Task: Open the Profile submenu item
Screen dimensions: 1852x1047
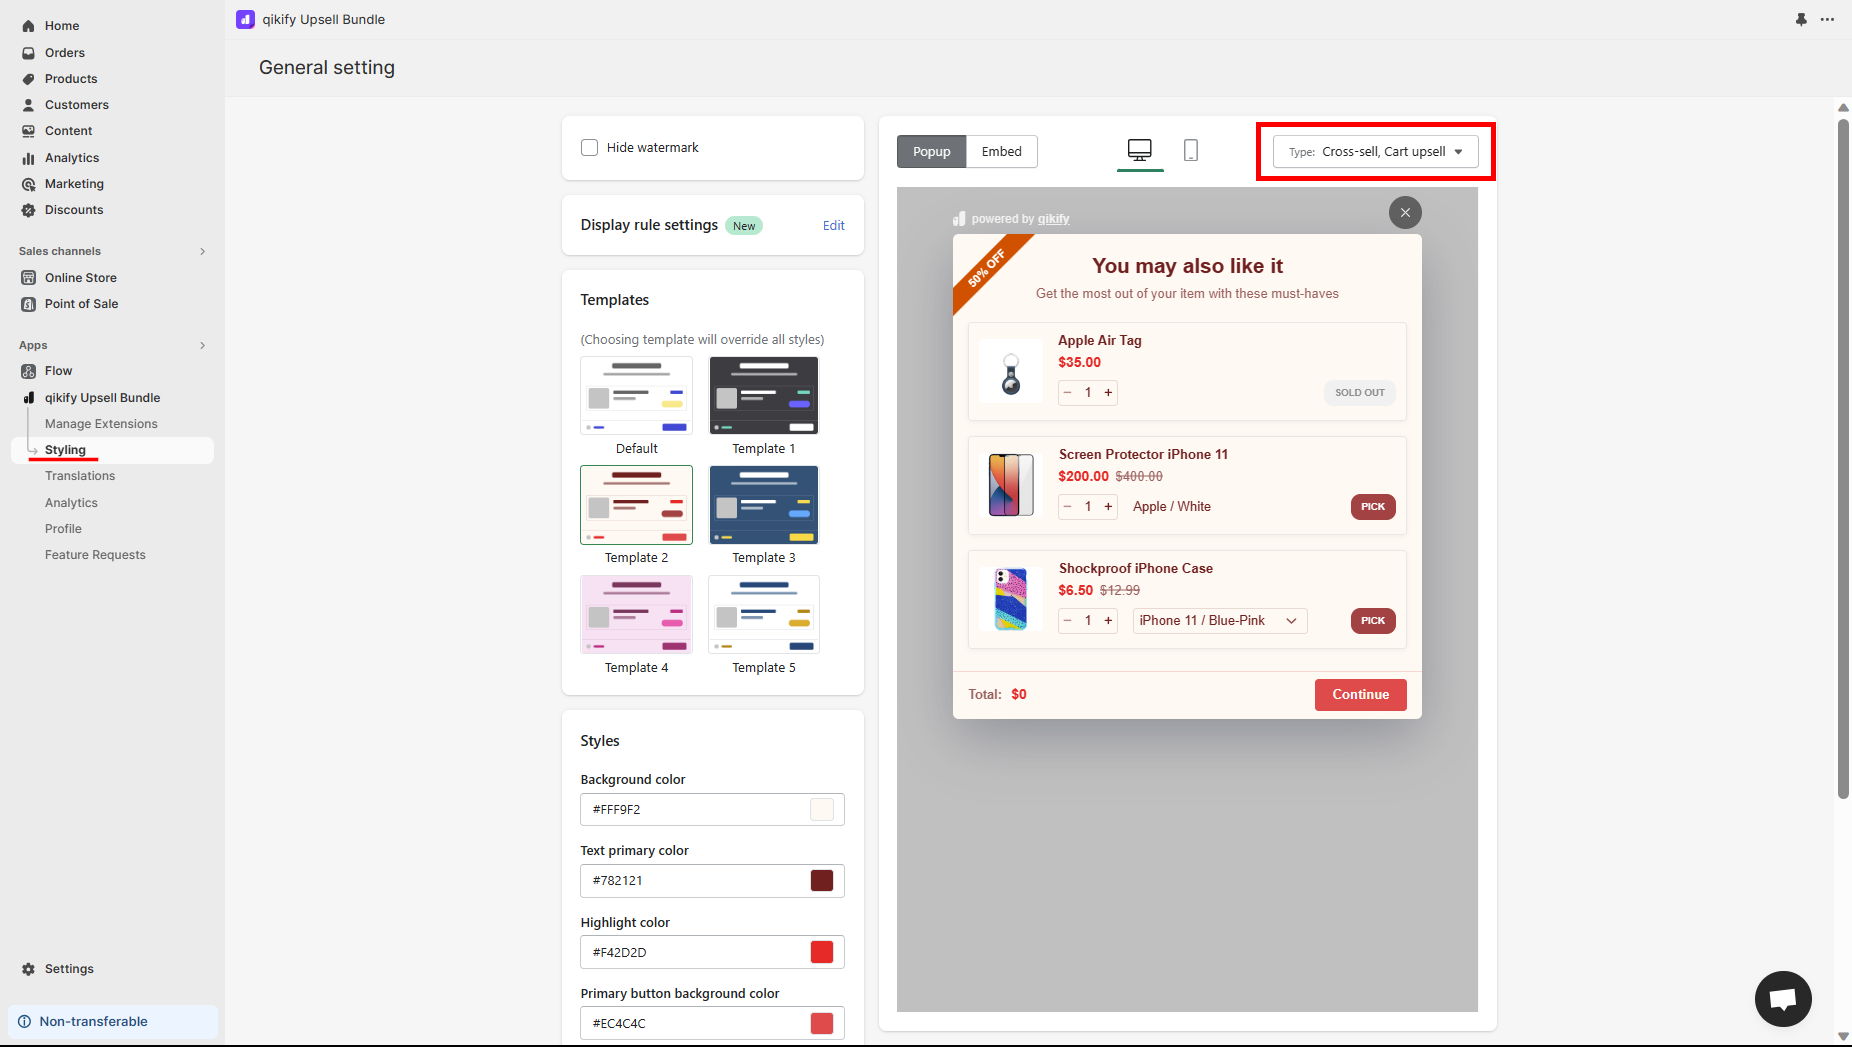Action: (x=63, y=529)
